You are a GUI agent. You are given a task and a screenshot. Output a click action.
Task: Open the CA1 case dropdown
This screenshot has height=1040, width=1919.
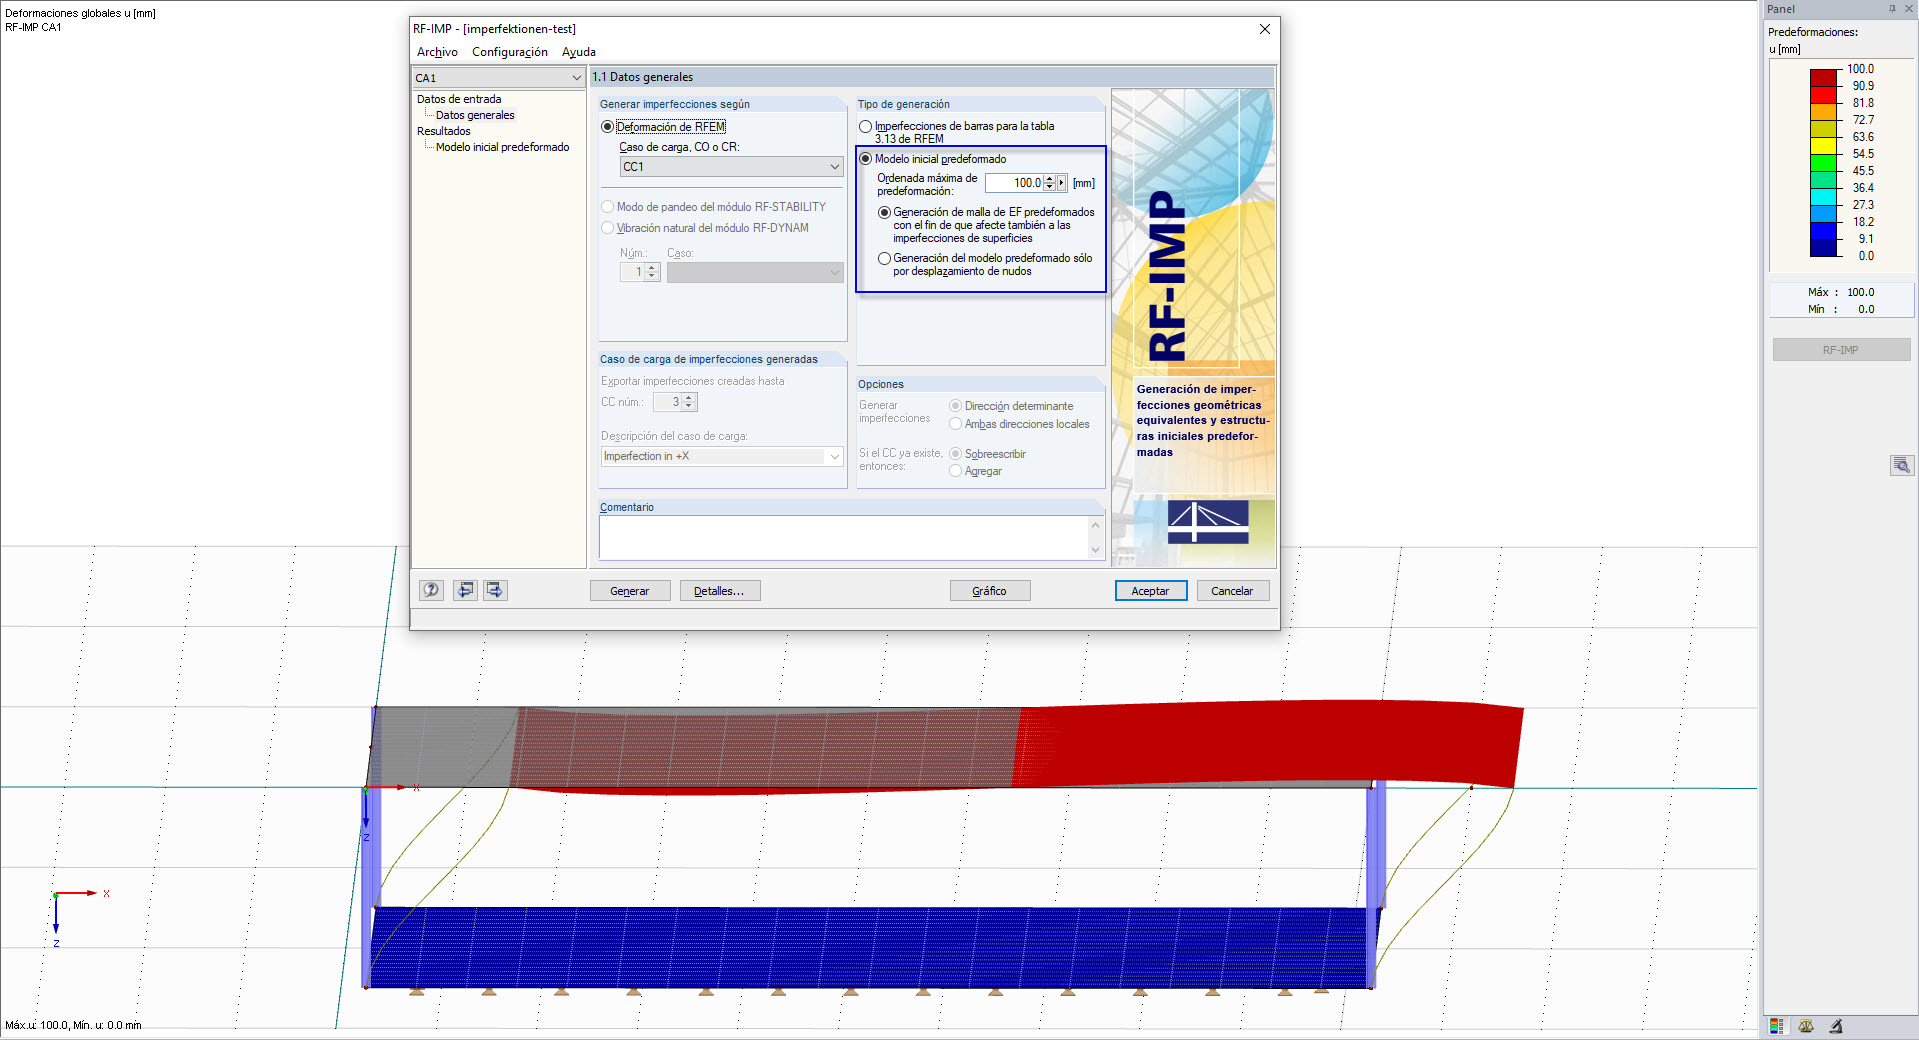tap(498, 78)
